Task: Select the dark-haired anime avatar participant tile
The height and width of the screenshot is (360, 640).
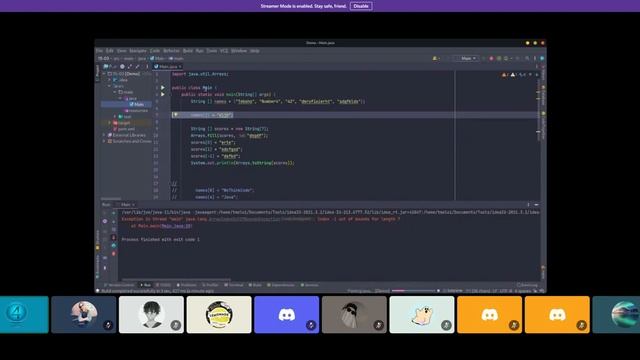Action: 151,315
